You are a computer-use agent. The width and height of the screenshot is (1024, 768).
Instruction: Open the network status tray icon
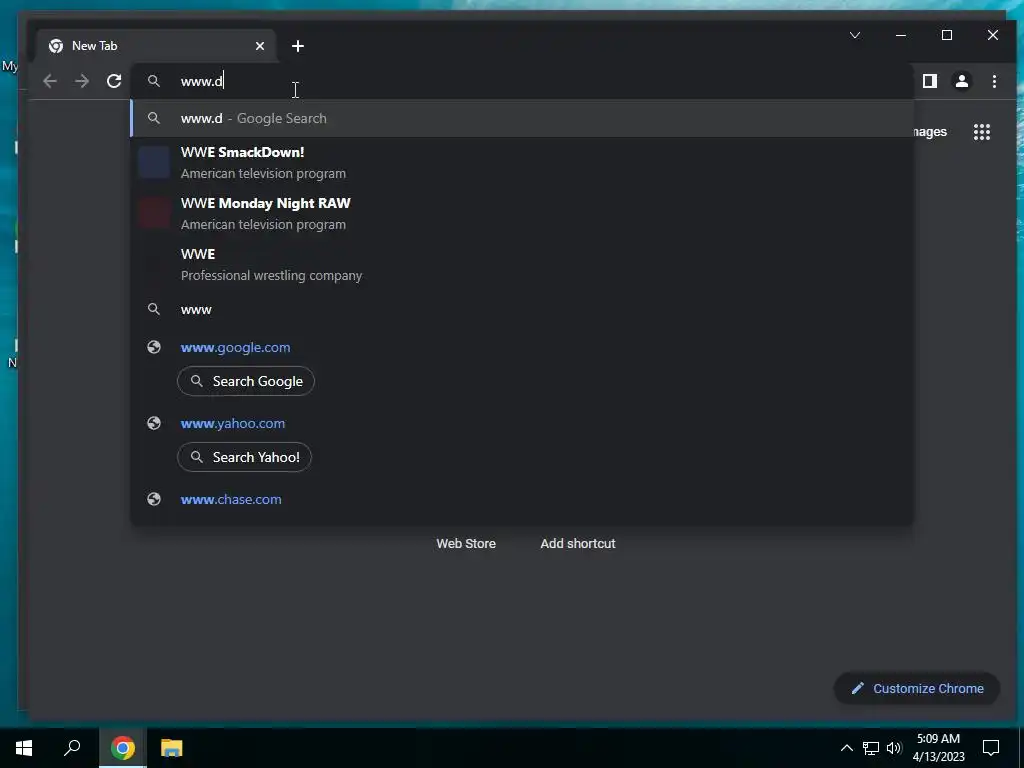point(871,748)
